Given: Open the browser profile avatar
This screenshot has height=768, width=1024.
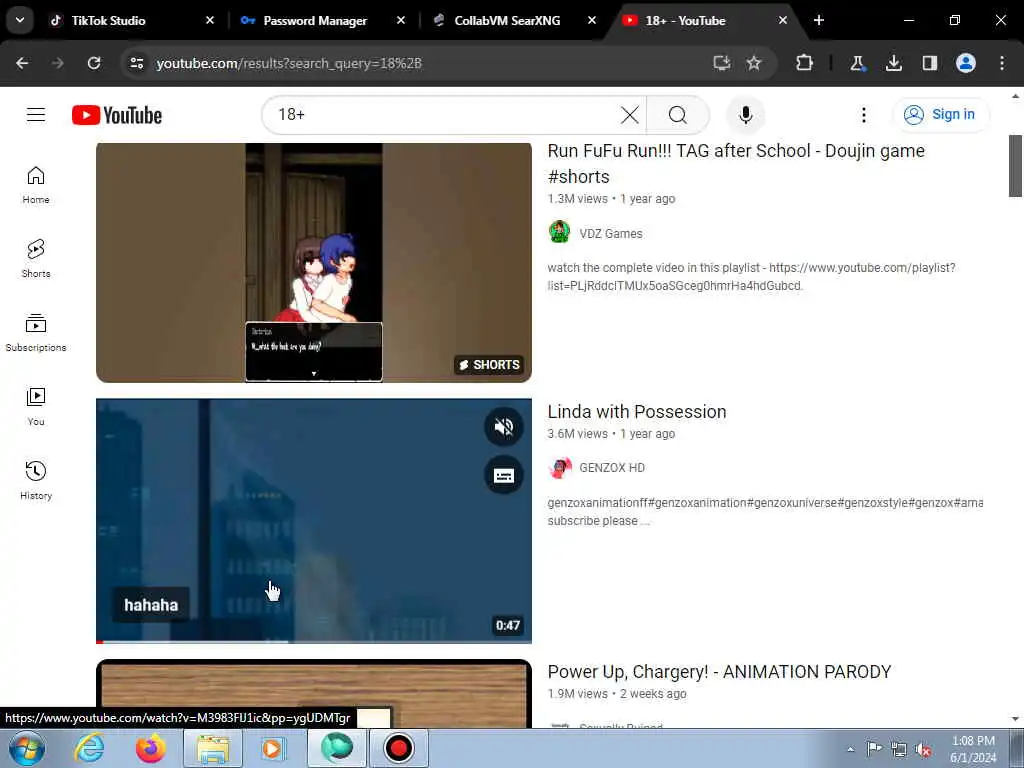Looking at the screenshot, I should (965, 63).
